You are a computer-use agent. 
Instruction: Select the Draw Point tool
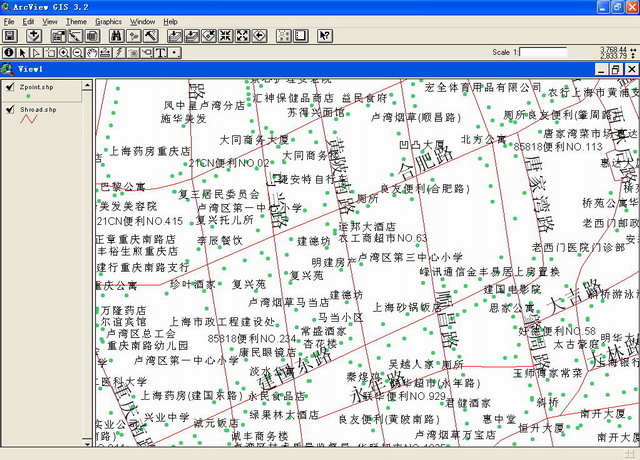click(x=175, y=53)
